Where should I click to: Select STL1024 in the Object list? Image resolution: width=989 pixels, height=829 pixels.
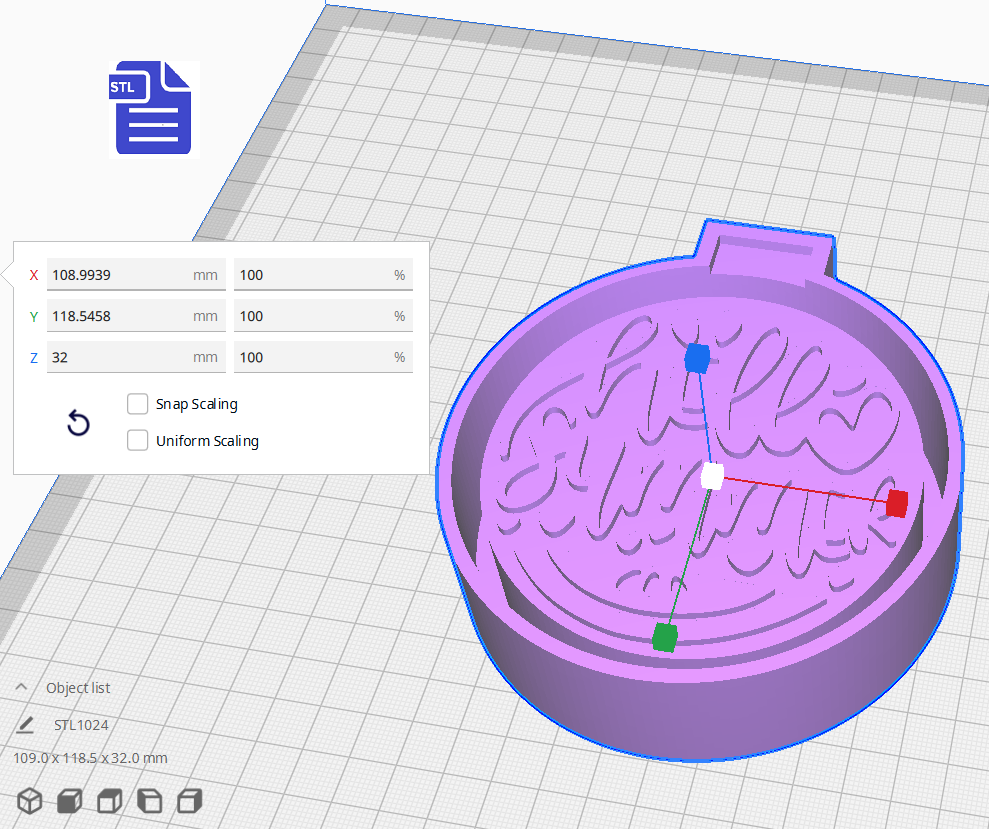click(x=83, y=724)
